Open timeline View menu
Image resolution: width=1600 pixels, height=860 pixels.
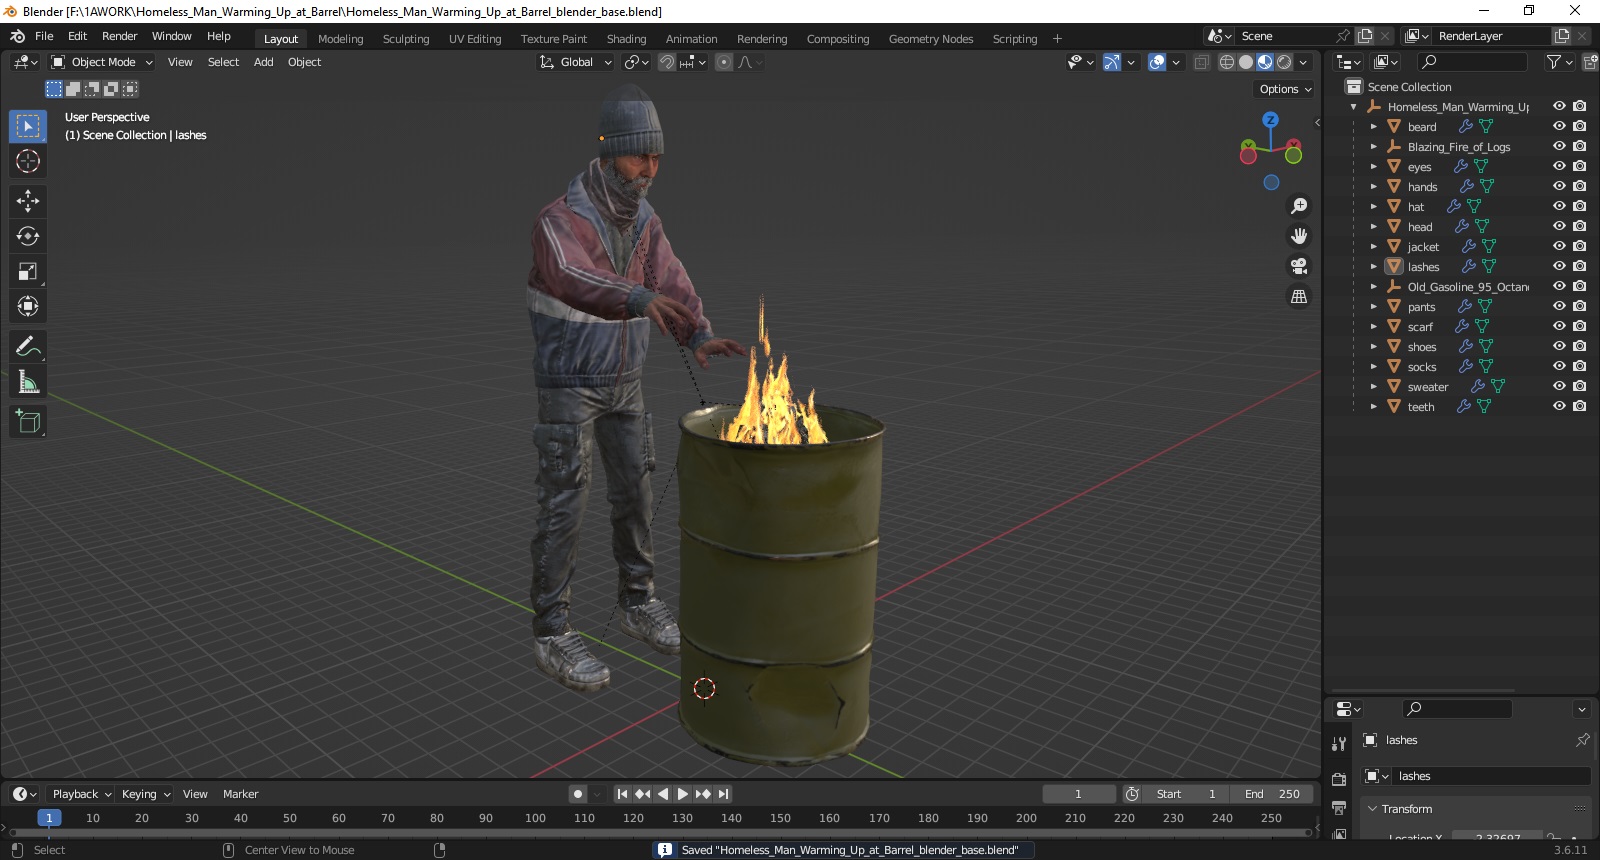tap(195, 794)
